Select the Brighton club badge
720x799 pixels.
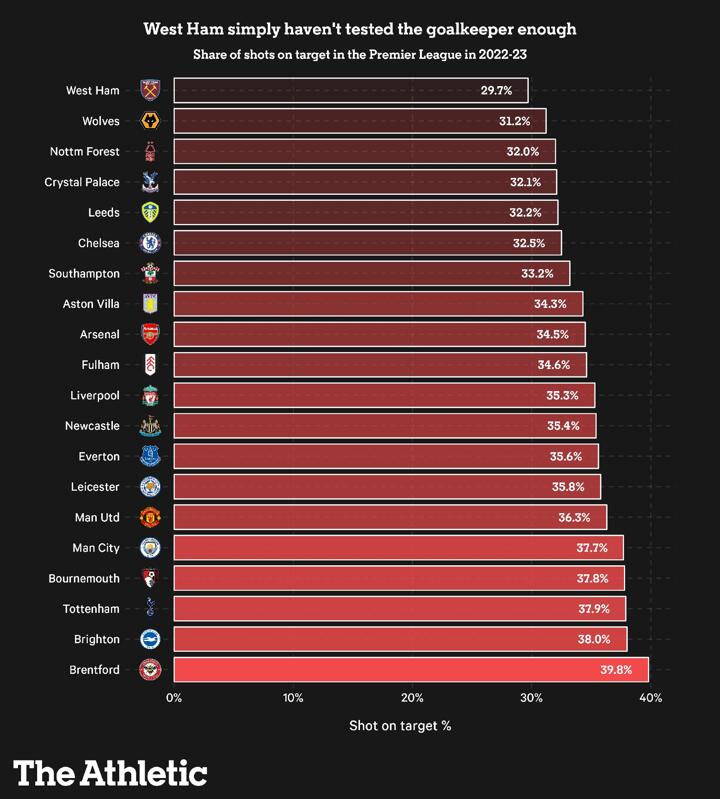pyautogui.click(x=150, y=639)
